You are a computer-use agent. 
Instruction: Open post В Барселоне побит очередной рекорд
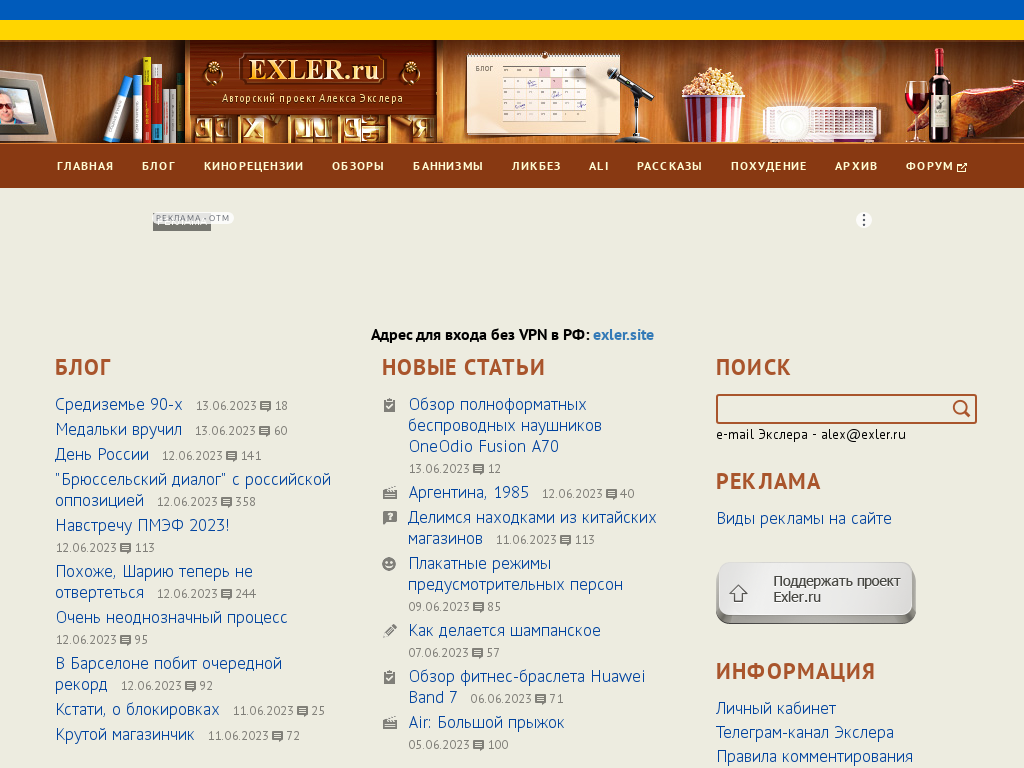coord(168,674)
